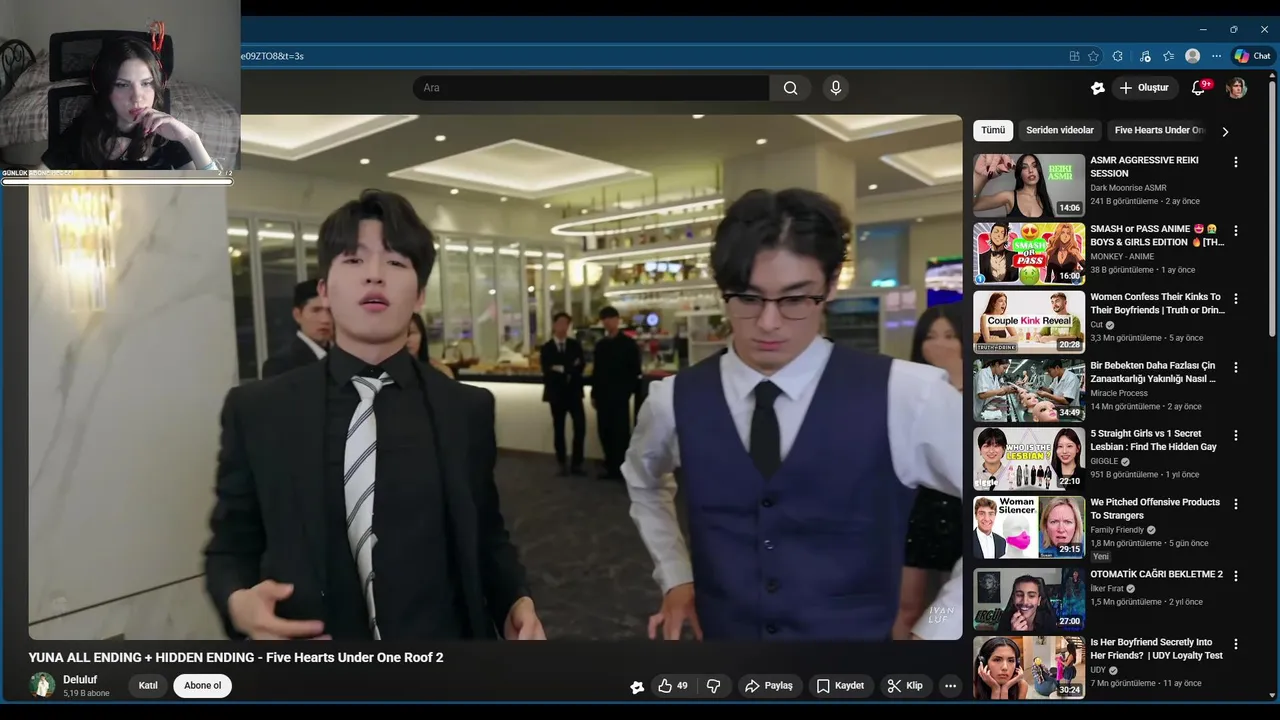Dislike the video with thumbs-down icon
Image resolution: width=1280 pixels, height=720 pixels.
point(714,686)
